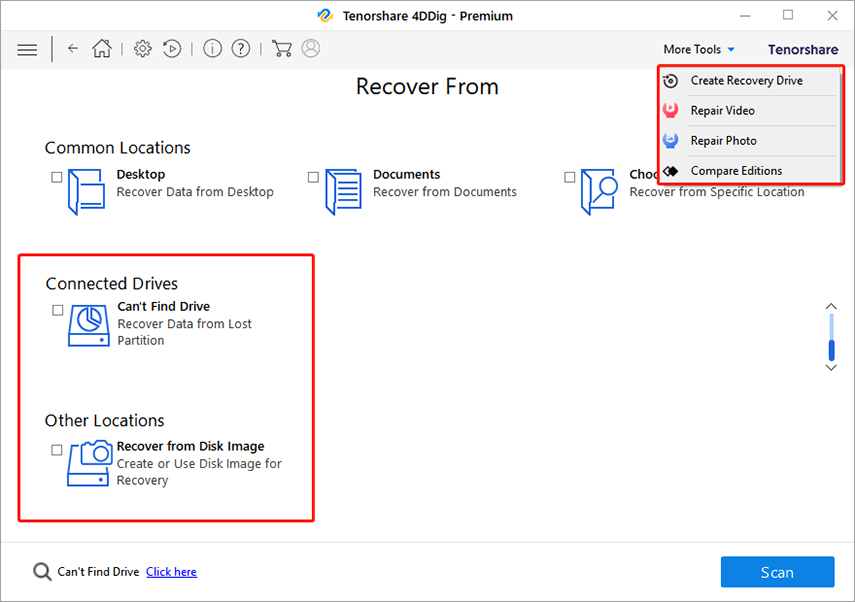Click Recover Data from Desktop description
This screenshot has height=602, width=855.
click(195, 192)
